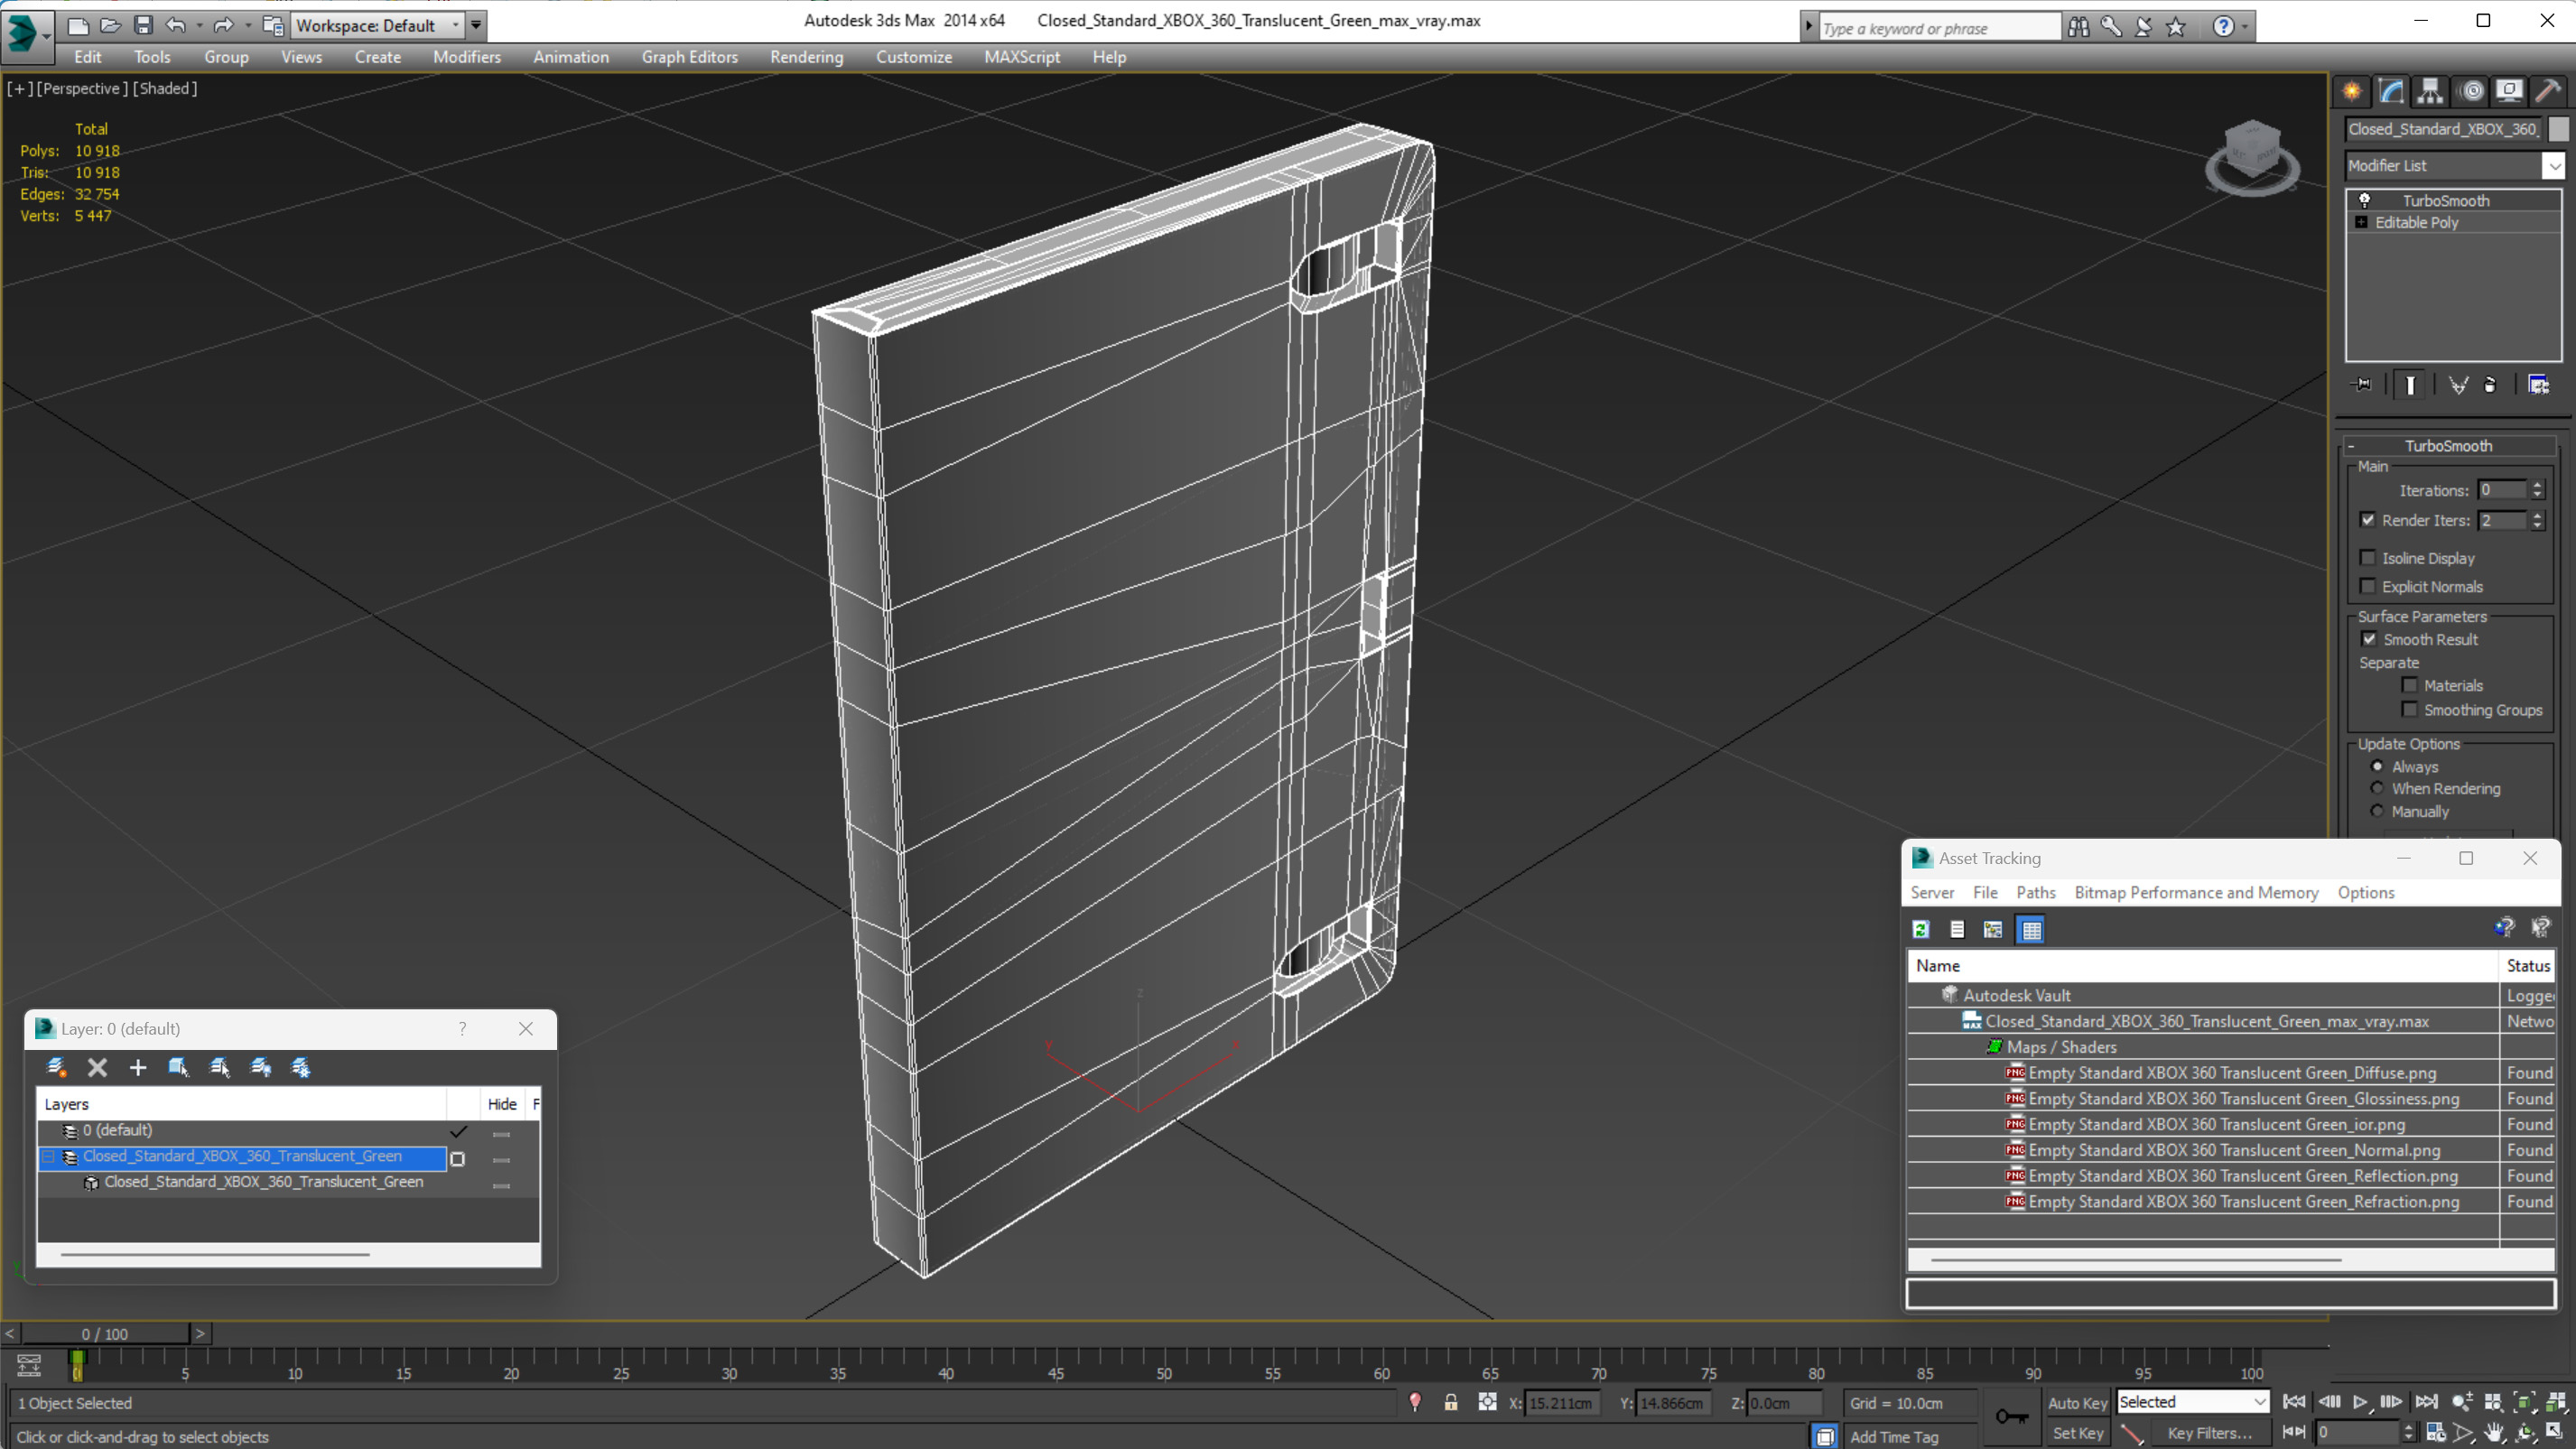Enable Explicit Normals checkbox
Viewport: 2576px width, 1449px height.
click(2367, 586)
